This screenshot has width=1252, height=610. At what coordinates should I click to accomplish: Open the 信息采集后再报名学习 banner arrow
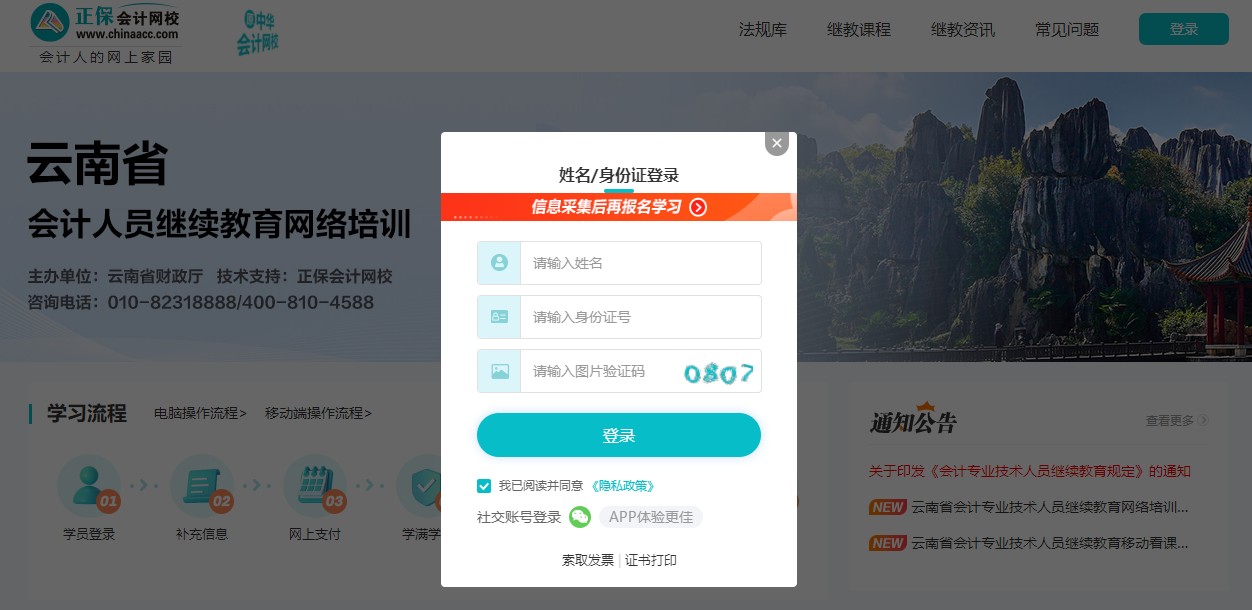click(700, 206)
